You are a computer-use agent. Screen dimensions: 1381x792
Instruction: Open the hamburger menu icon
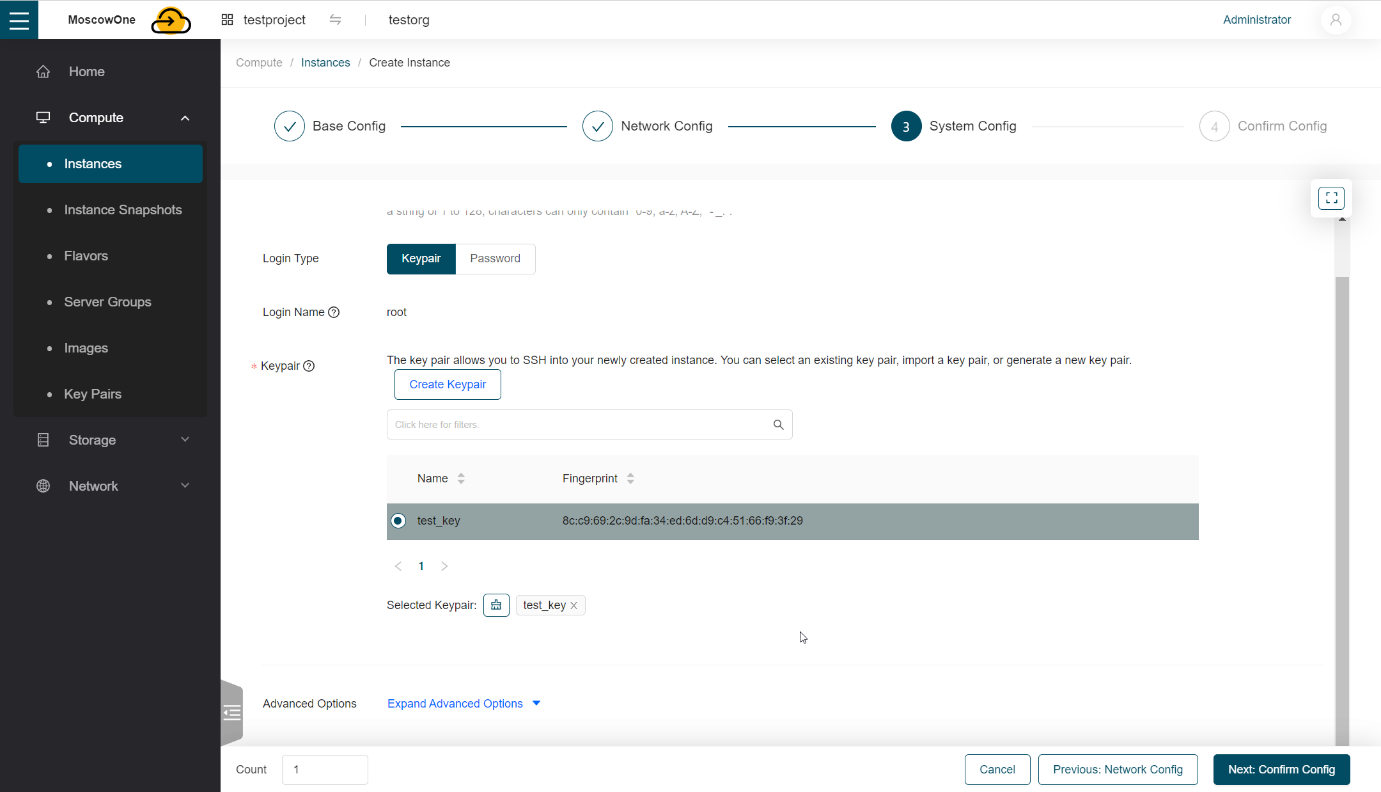(19, 20)
